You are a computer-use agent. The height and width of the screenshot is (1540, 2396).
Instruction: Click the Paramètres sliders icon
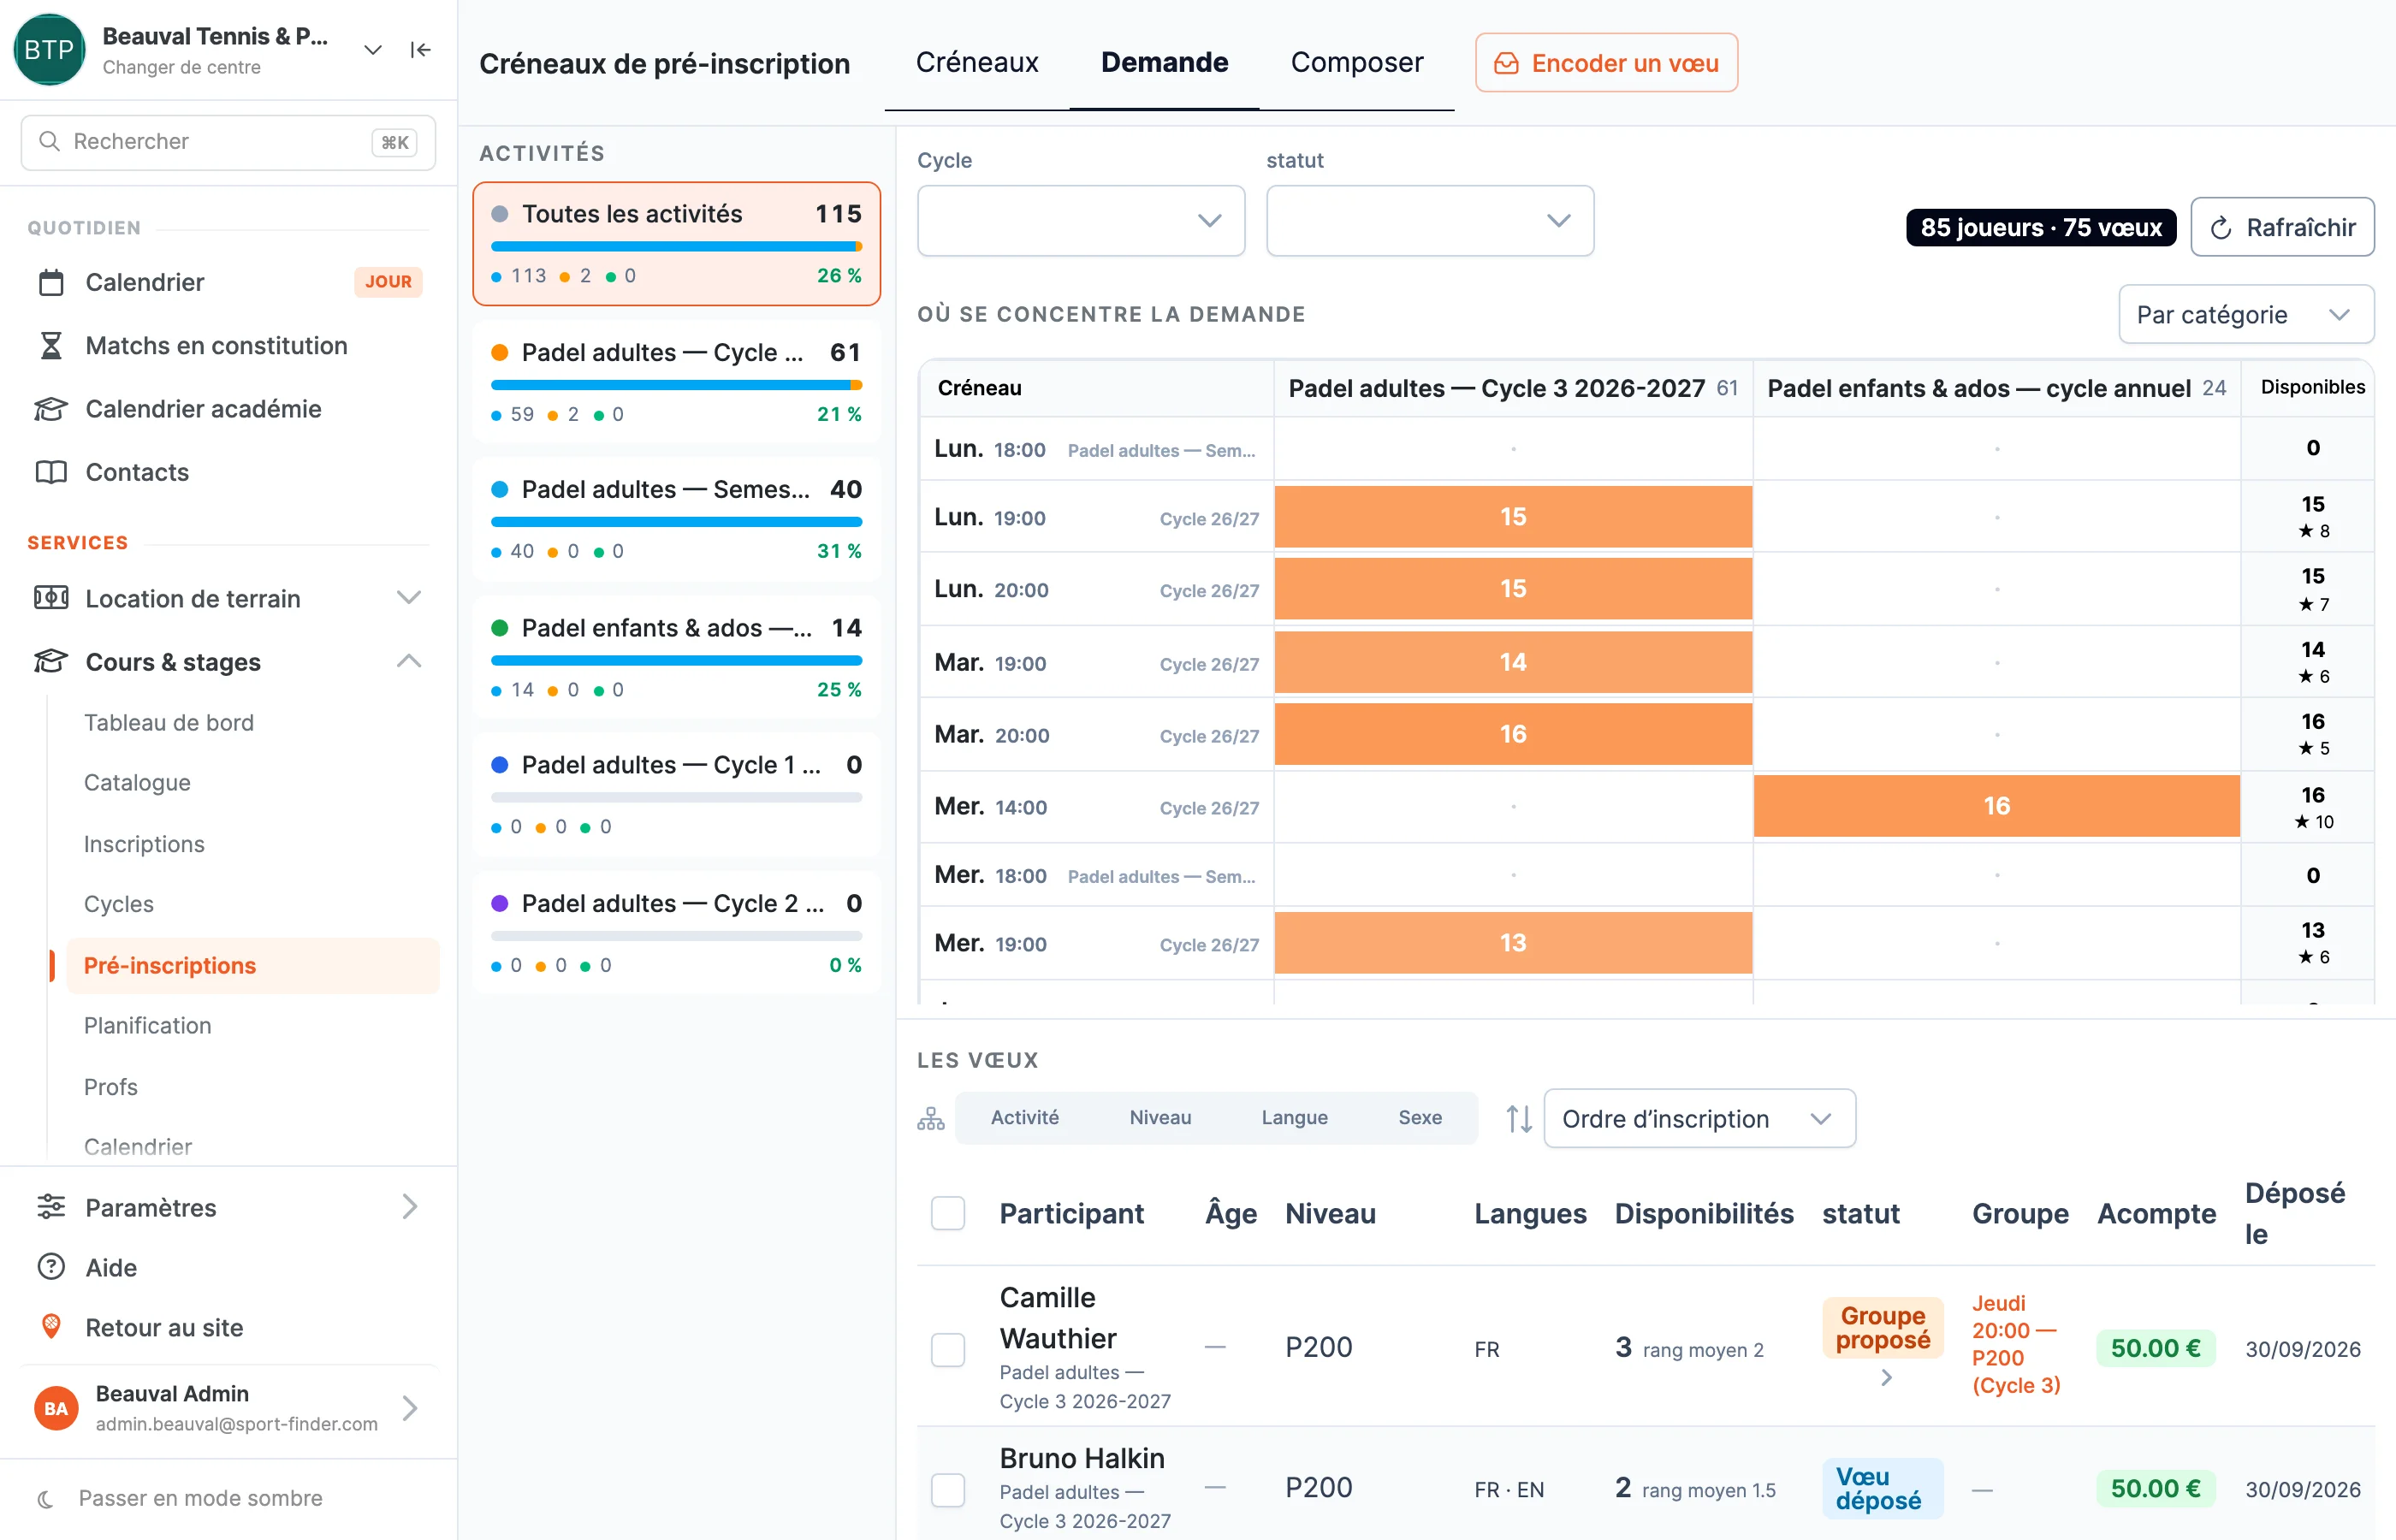(x=51, y=1207)
